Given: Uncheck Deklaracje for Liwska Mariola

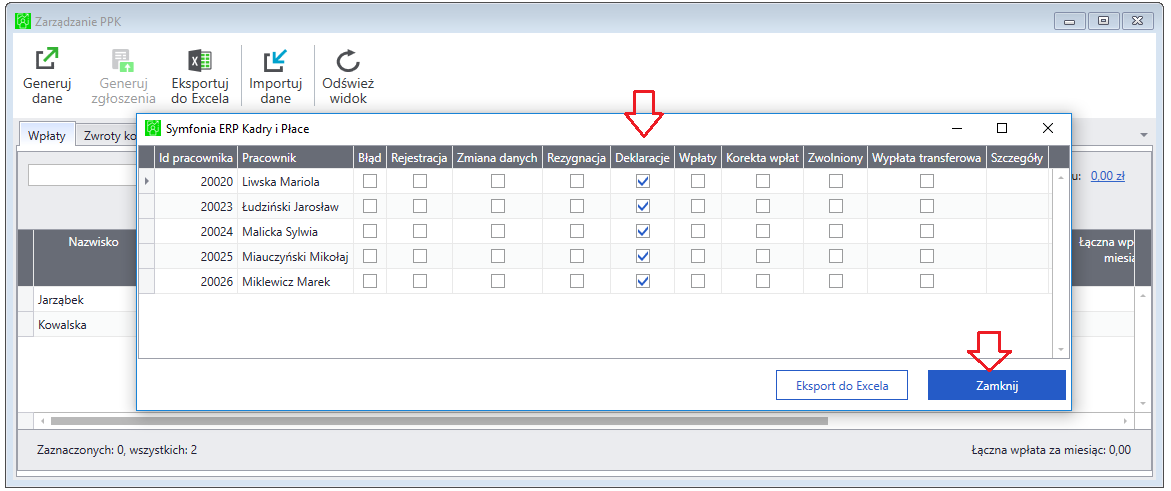Looking at the screenshot, I should click(x=642, y=181).
